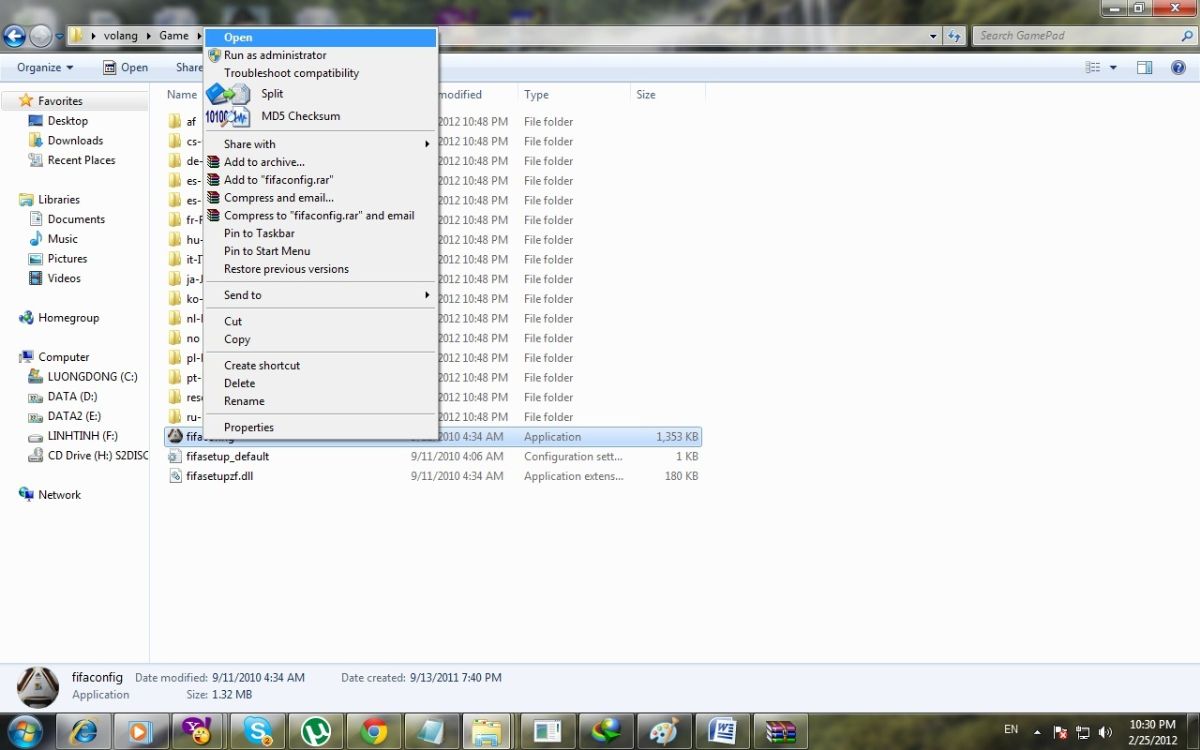Select DATA2 (E:) drive
Screen dimensions: 1200x750
click(x=74, y=416)
